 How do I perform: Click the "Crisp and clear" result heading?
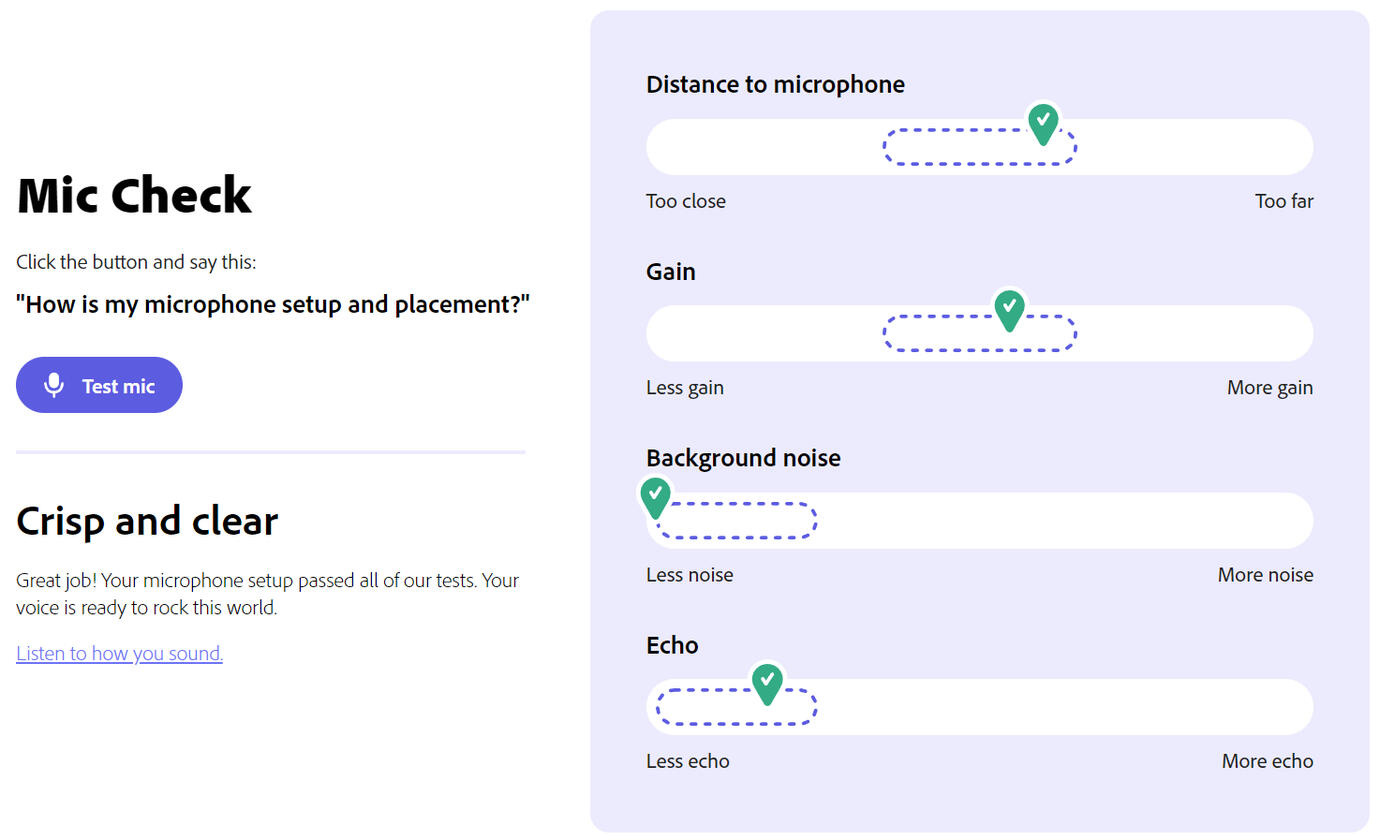(147, 521)
